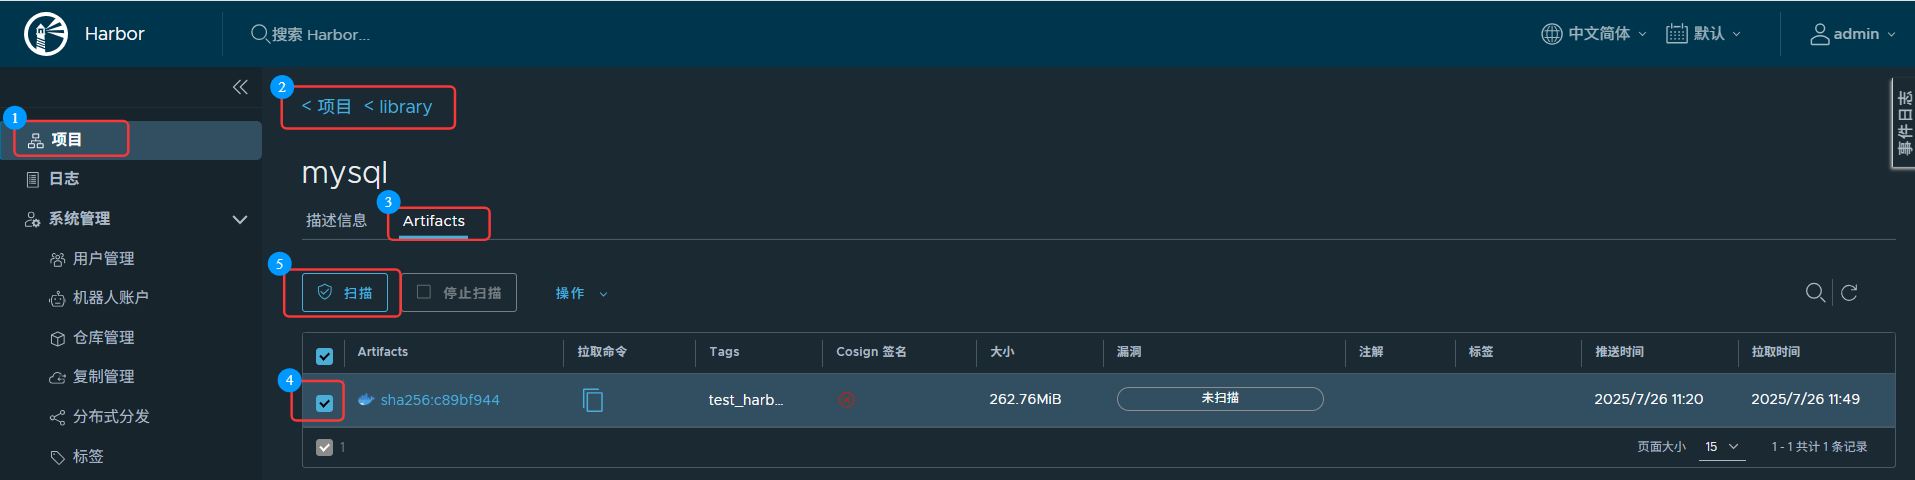Image resolution: width=1915 pixels, height=480 pixels.
Task: Switch to the 描述信息 tab
Action: pyautogui.click(x=336, y=221)
